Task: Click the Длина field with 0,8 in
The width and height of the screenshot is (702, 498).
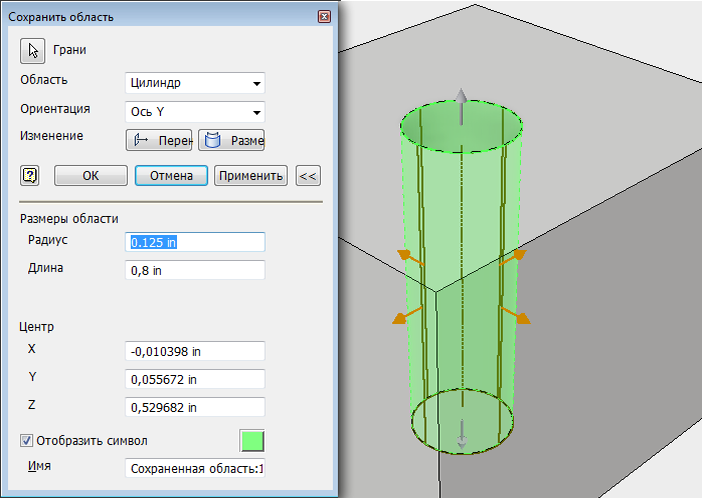Action: coord(195,270)
